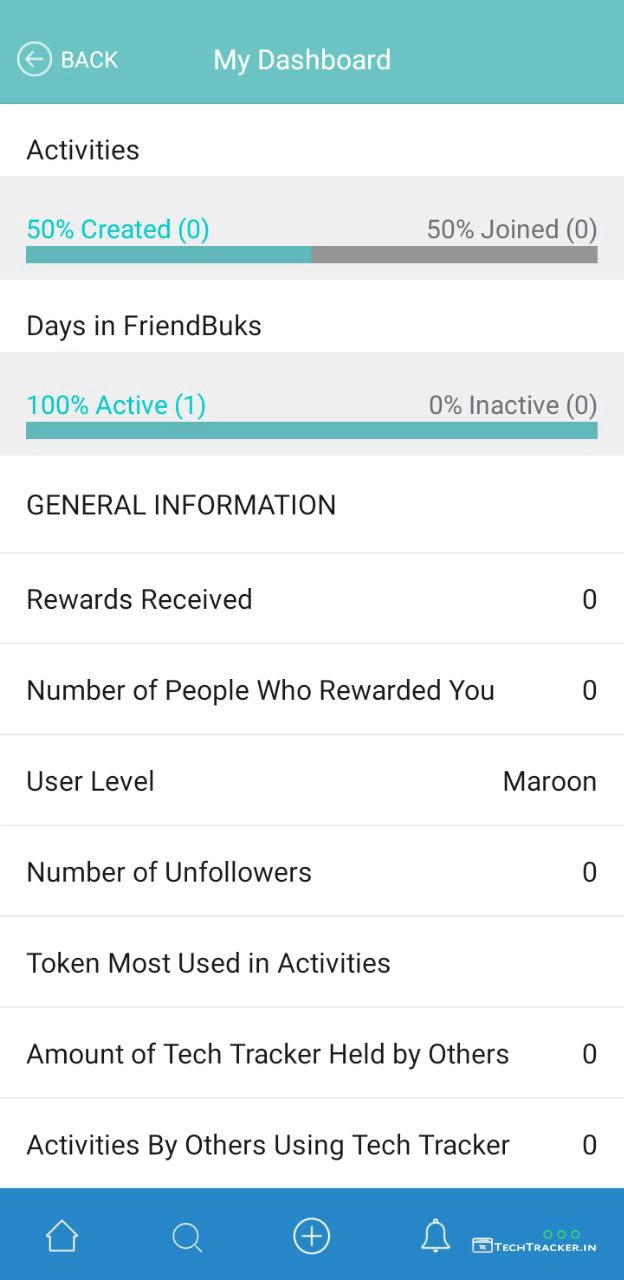Click the Activities created/joined progress bar
624x1280 pixels.
coord(312,255)
